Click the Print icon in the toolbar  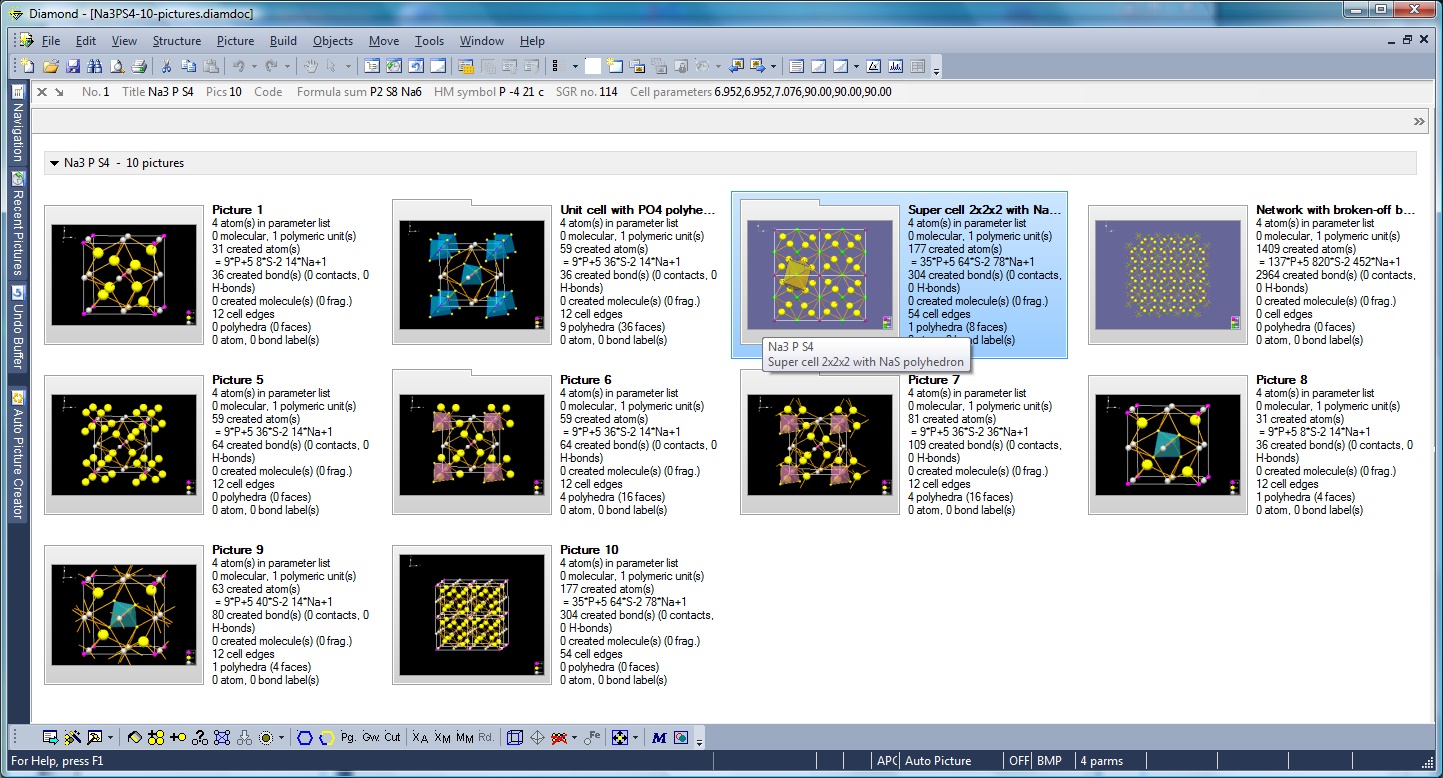pos(139,67)
